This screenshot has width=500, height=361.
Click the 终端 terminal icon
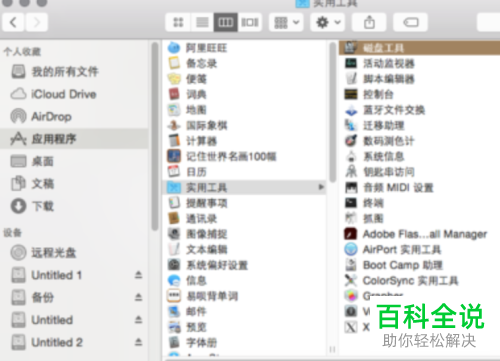351,203
